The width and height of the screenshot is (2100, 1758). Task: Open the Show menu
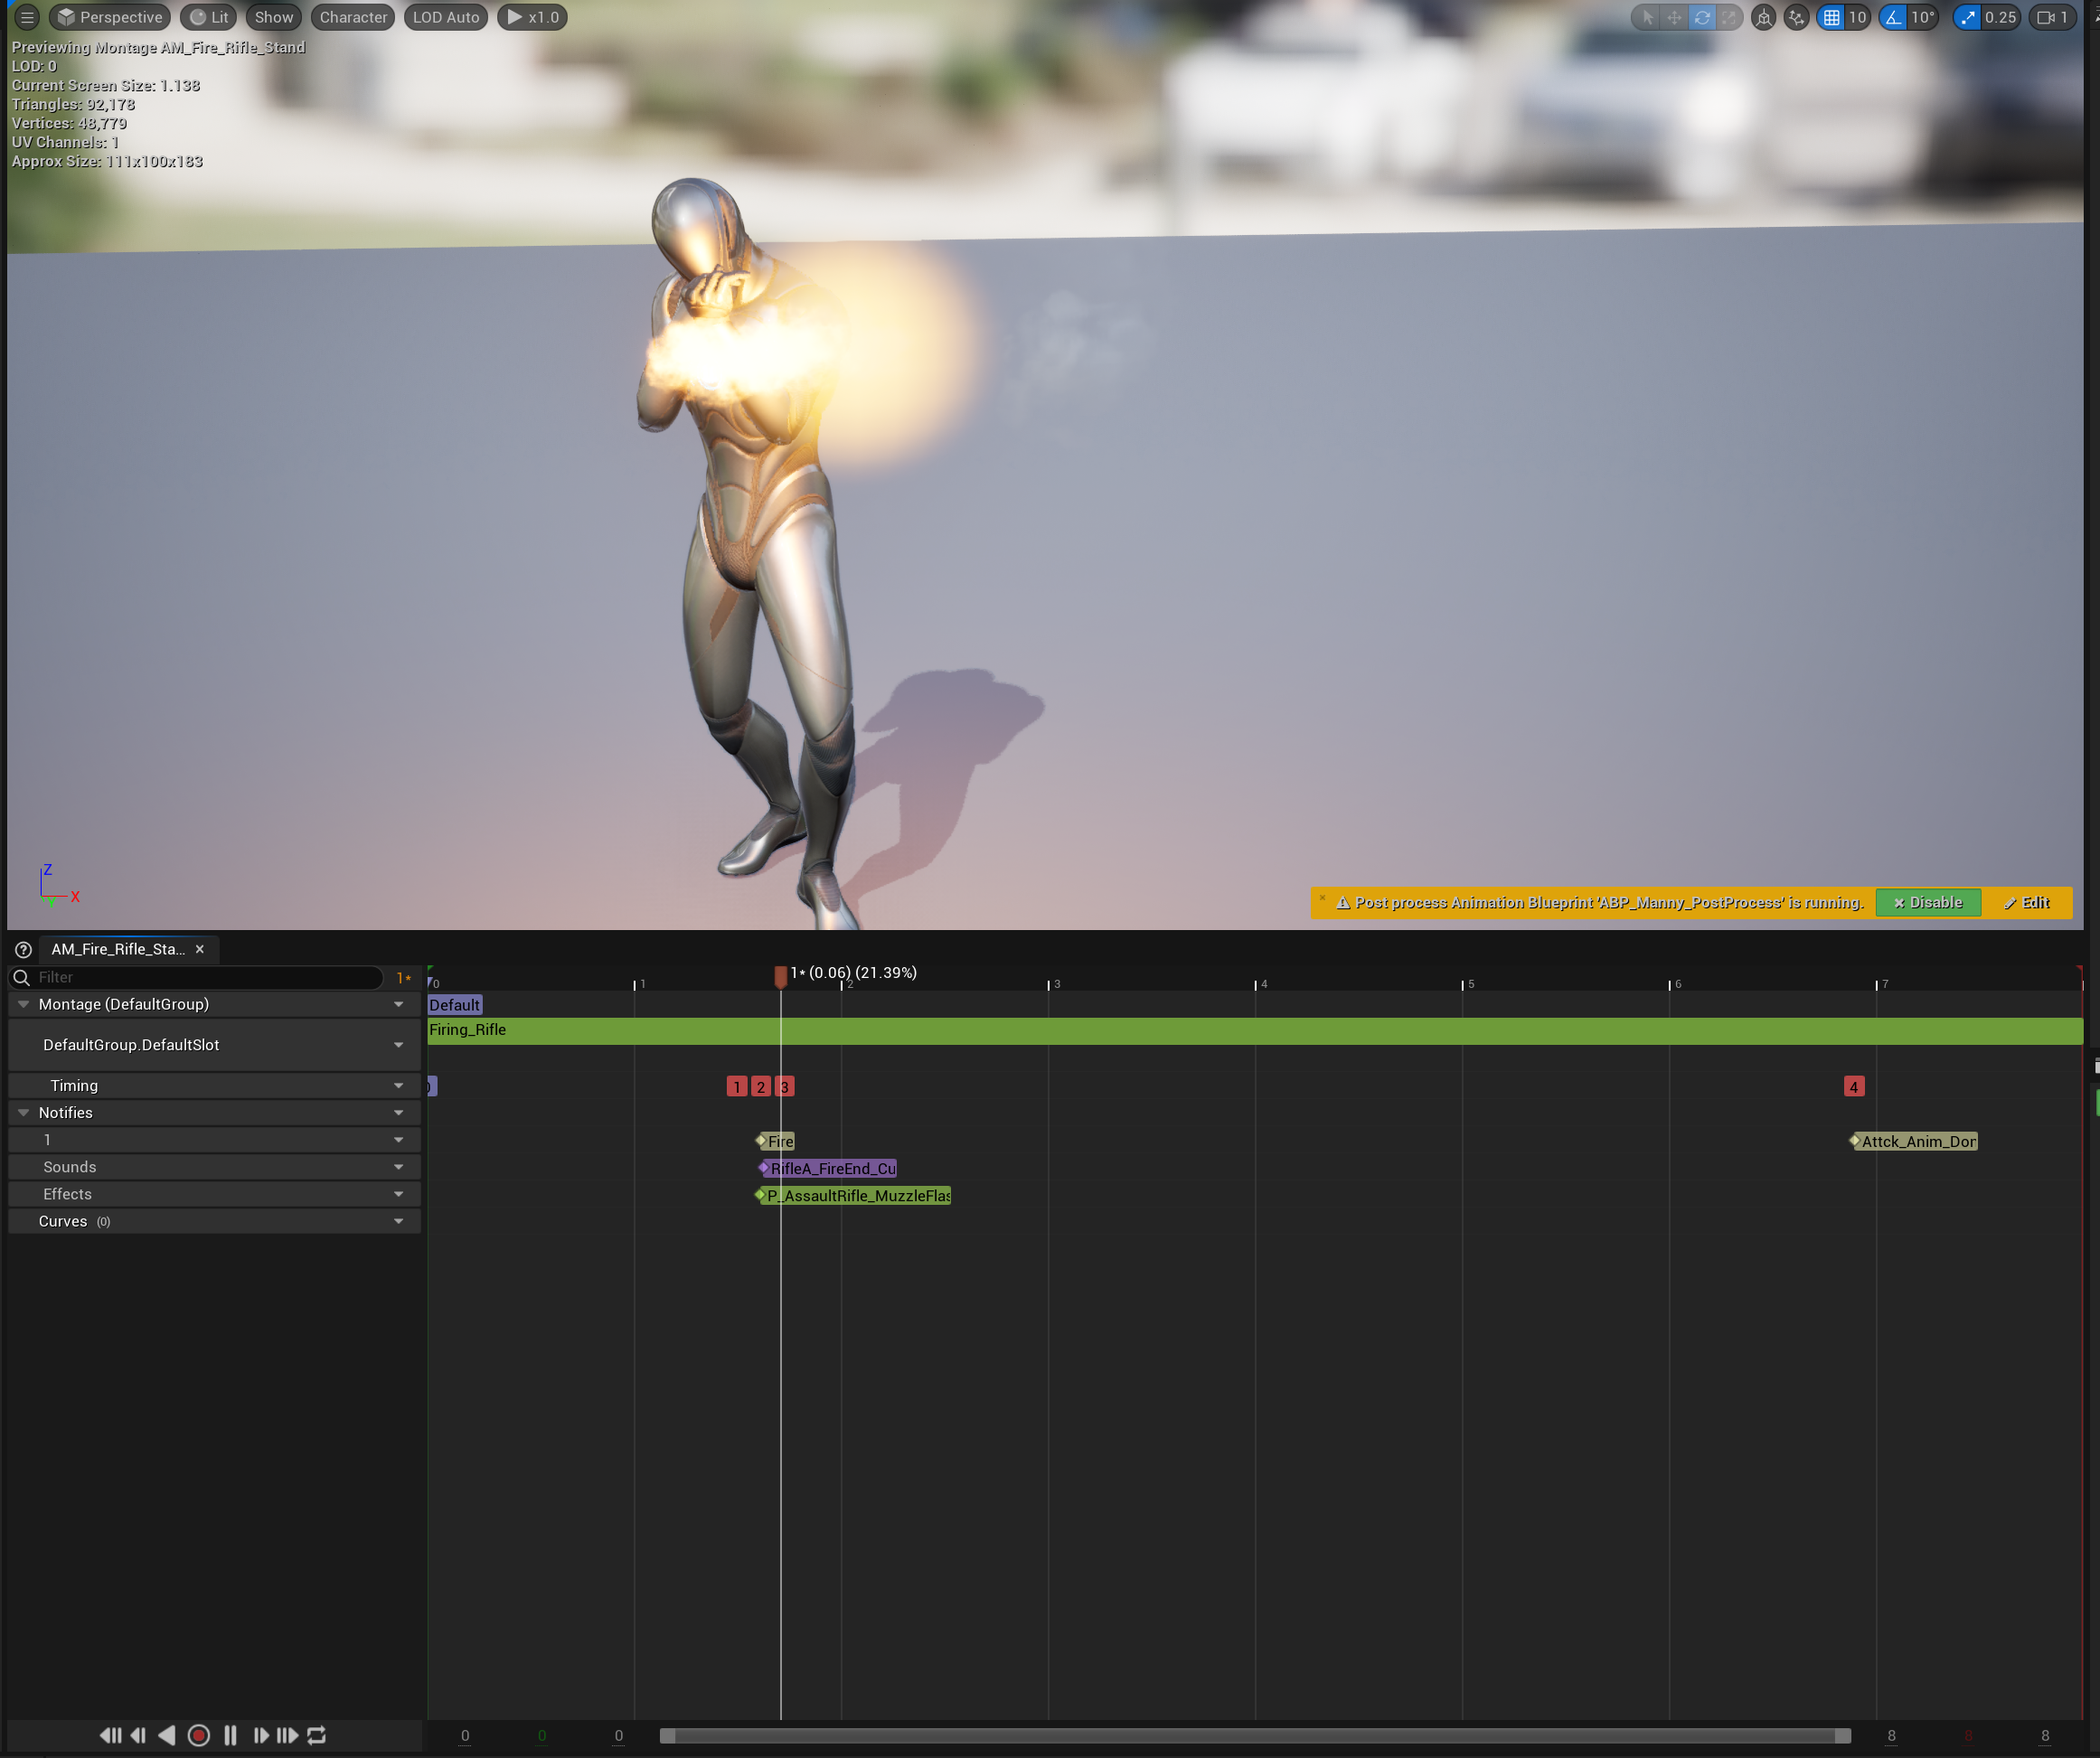(x=273, y=17)
